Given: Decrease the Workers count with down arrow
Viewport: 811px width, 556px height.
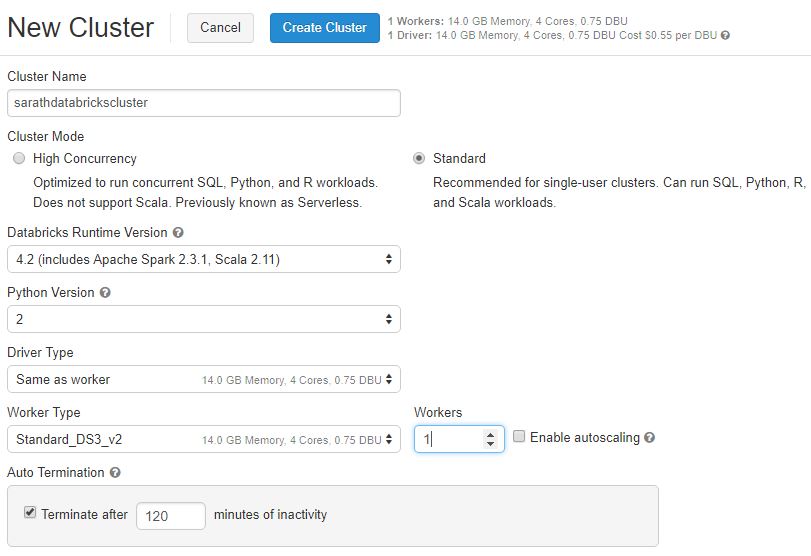Looking at the screenshot, I should tap(490, 444).
